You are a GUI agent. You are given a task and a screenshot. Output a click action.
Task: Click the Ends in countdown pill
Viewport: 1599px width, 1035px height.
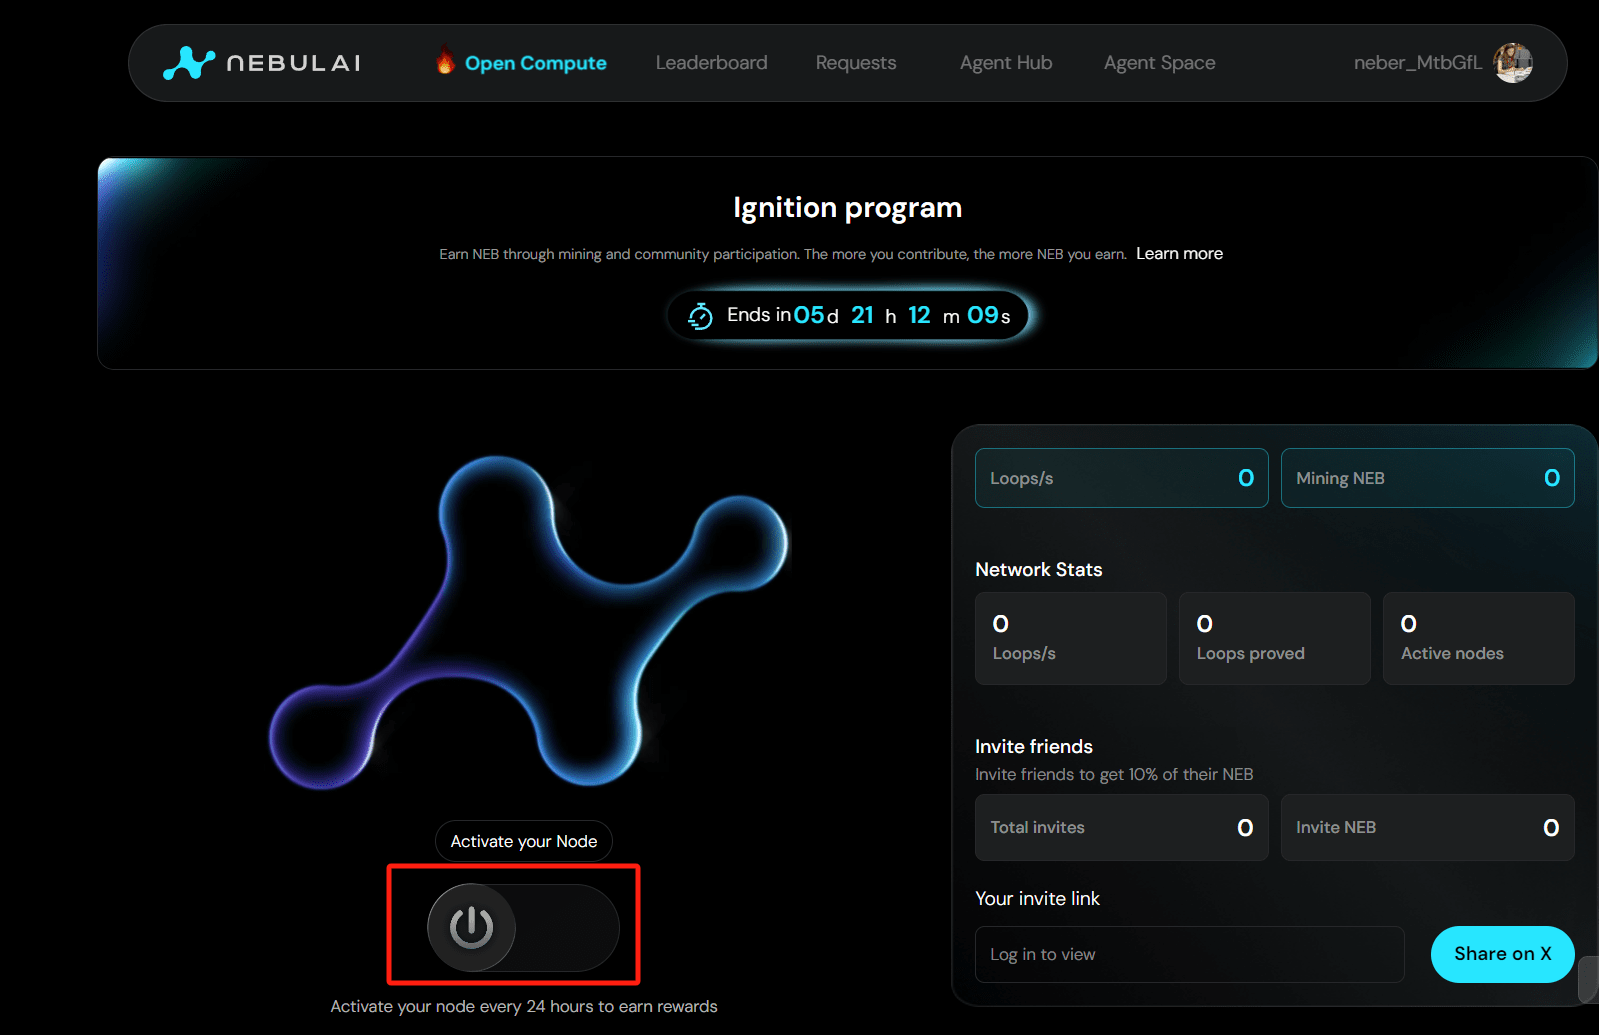pos(848,316)
